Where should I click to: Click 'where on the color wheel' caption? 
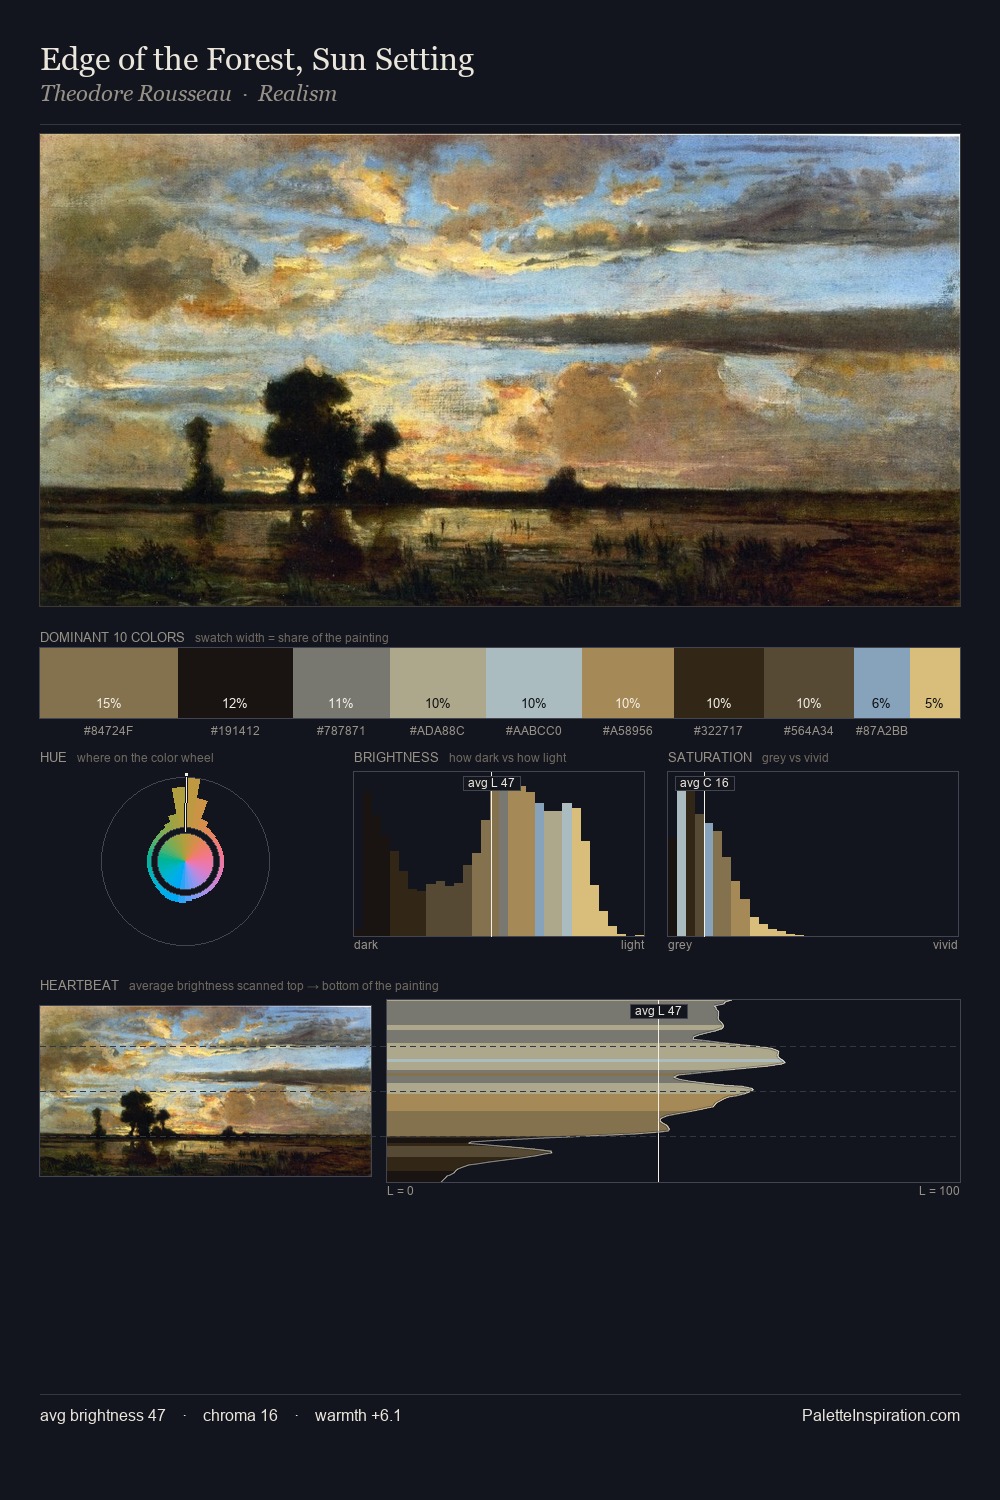click(x=145, y=758)
